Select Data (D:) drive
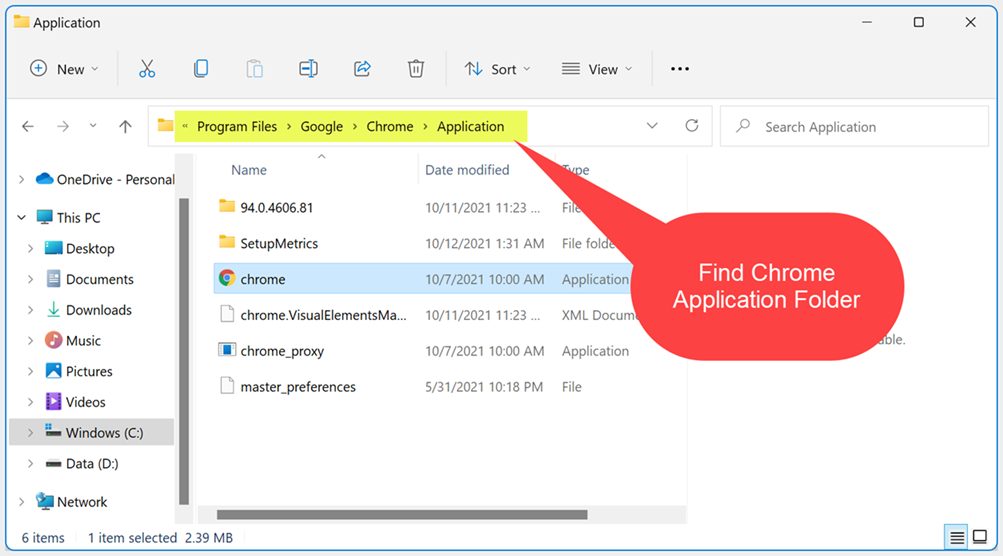The width and height of the screenshot is (1003, 556). click(92, 463)
